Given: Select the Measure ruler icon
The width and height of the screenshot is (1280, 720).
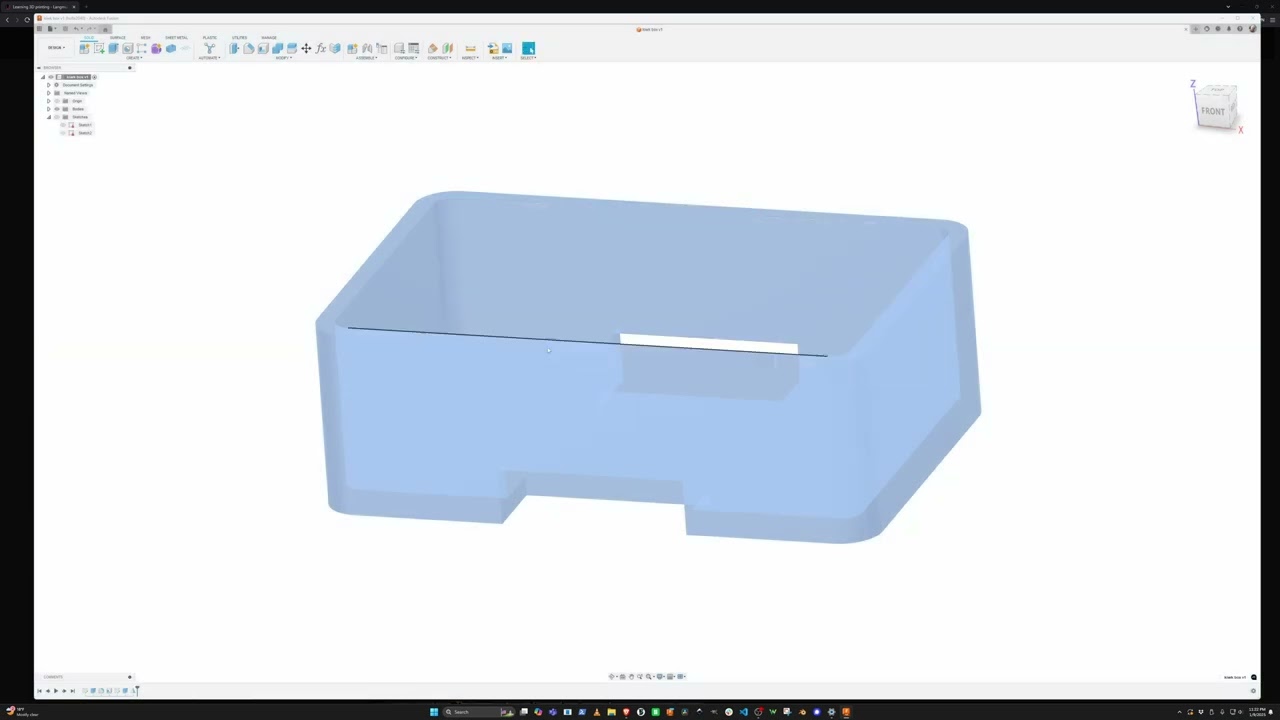Looking at the screenshot, I should click(470, 48).
